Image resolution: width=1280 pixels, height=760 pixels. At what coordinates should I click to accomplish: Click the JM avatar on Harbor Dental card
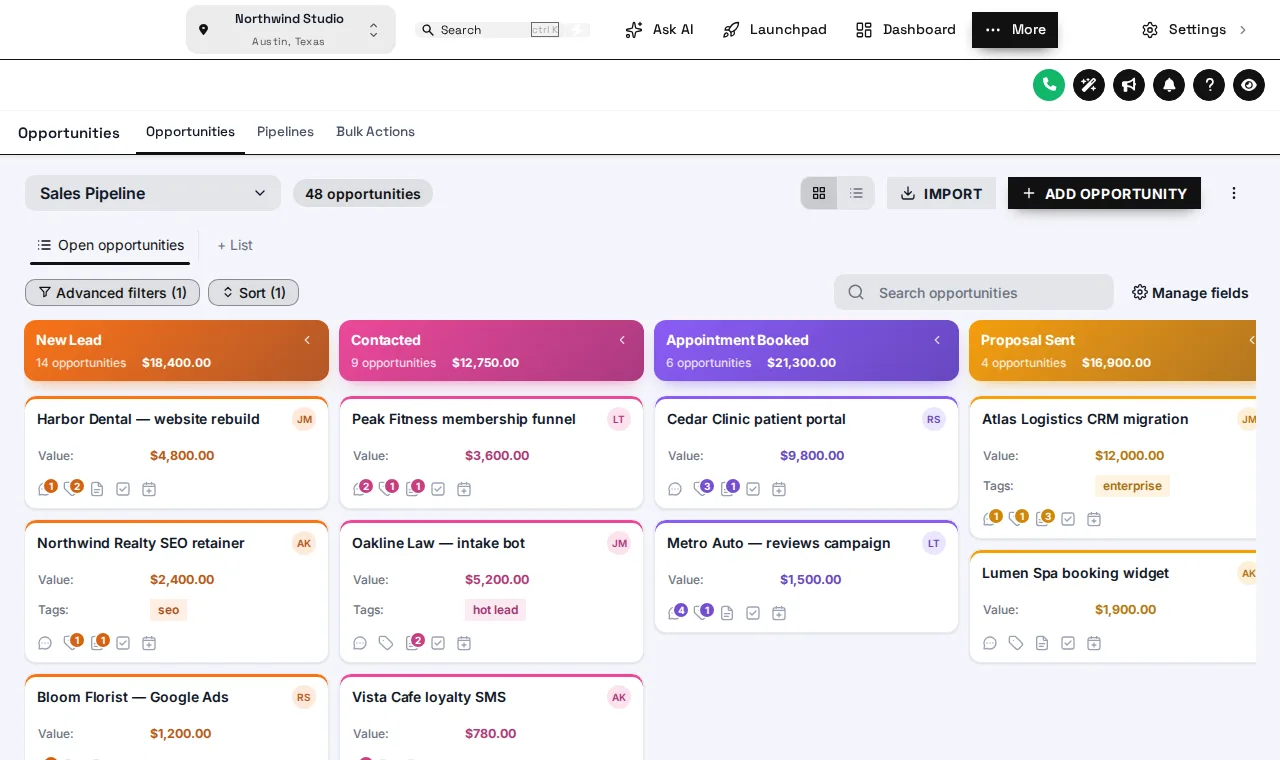pos(304,420)
